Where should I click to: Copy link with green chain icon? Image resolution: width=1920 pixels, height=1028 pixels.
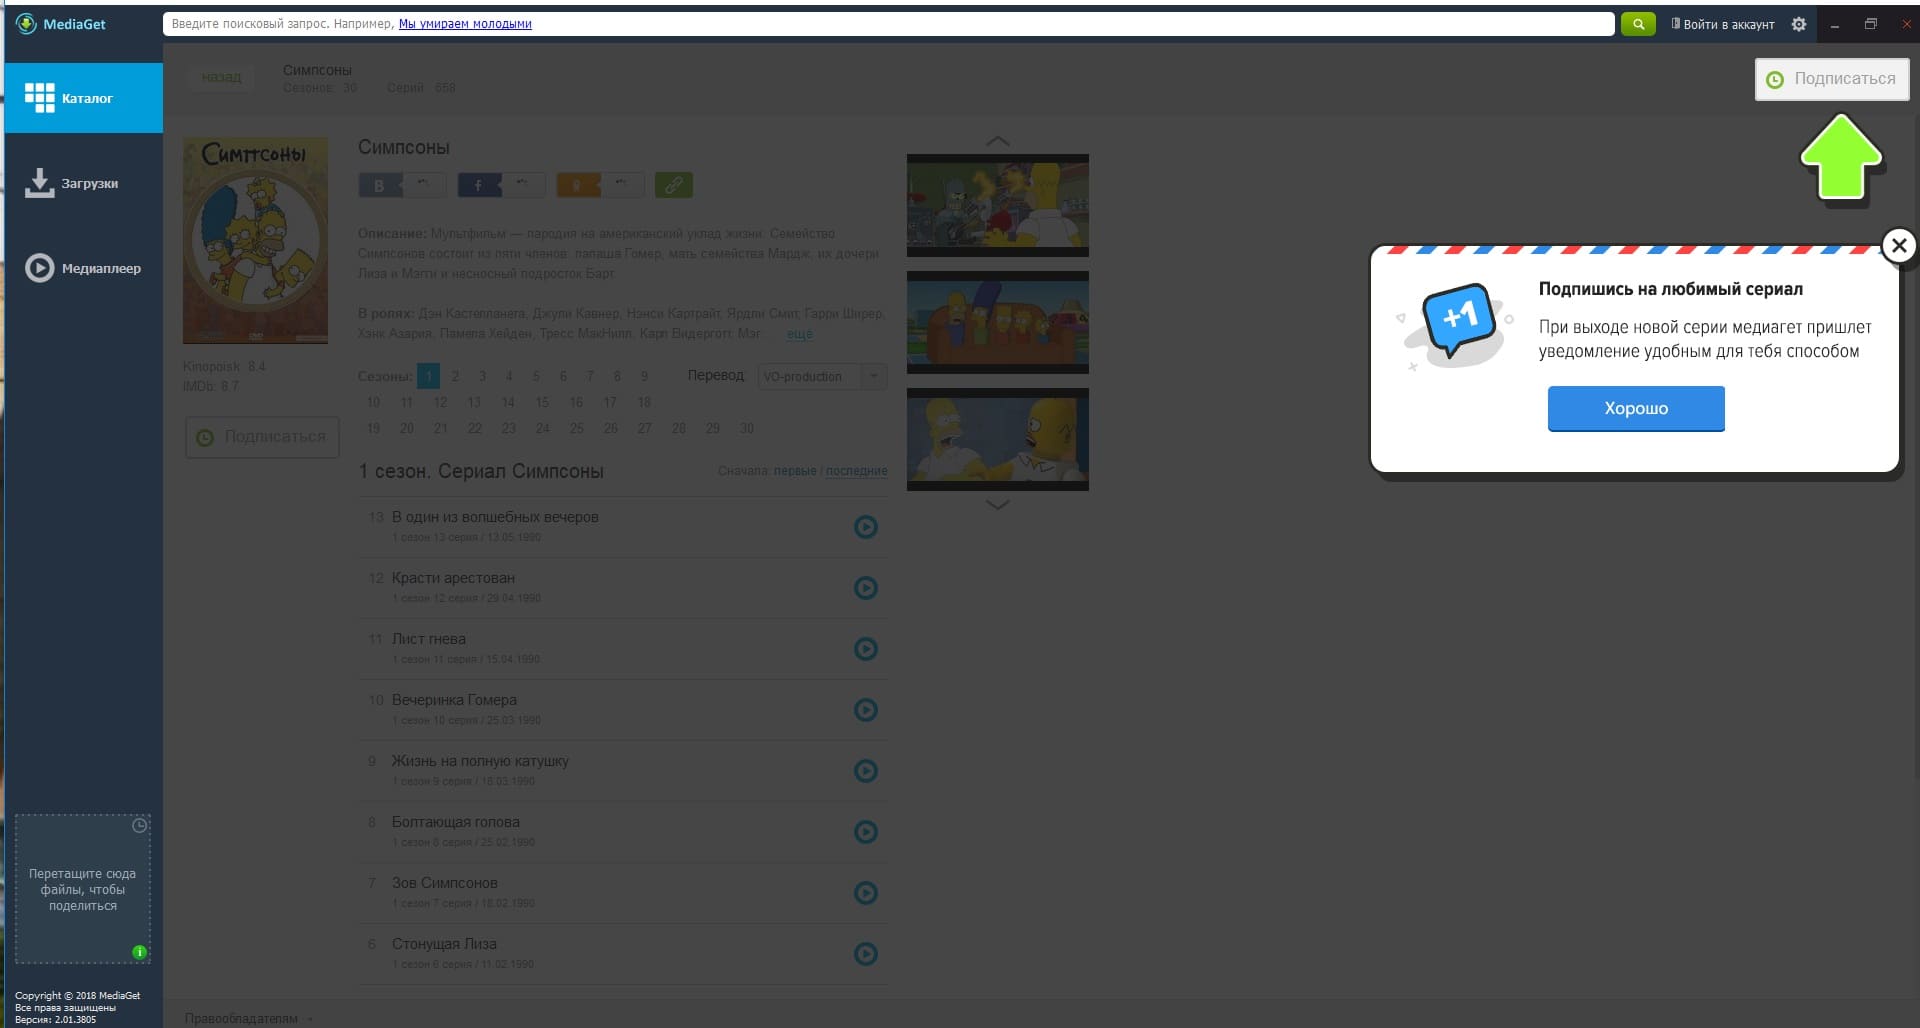[674, 185]
